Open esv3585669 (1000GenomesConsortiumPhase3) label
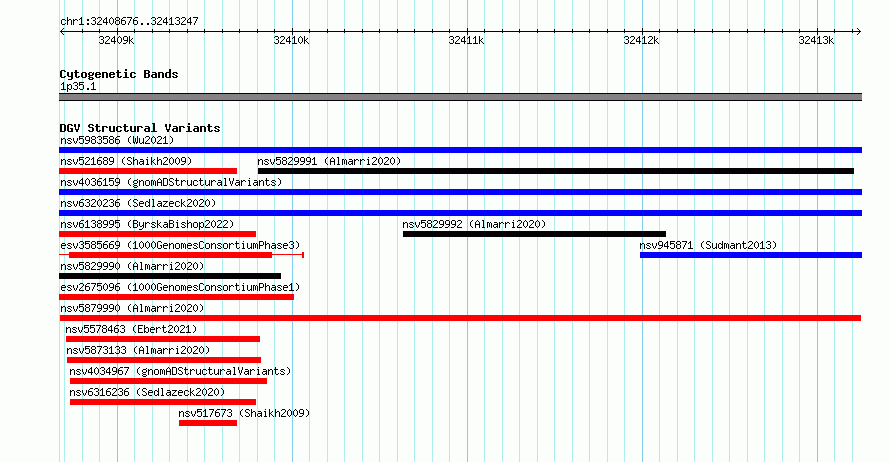Screen dimensions: 890x462 tap(180, 245)
